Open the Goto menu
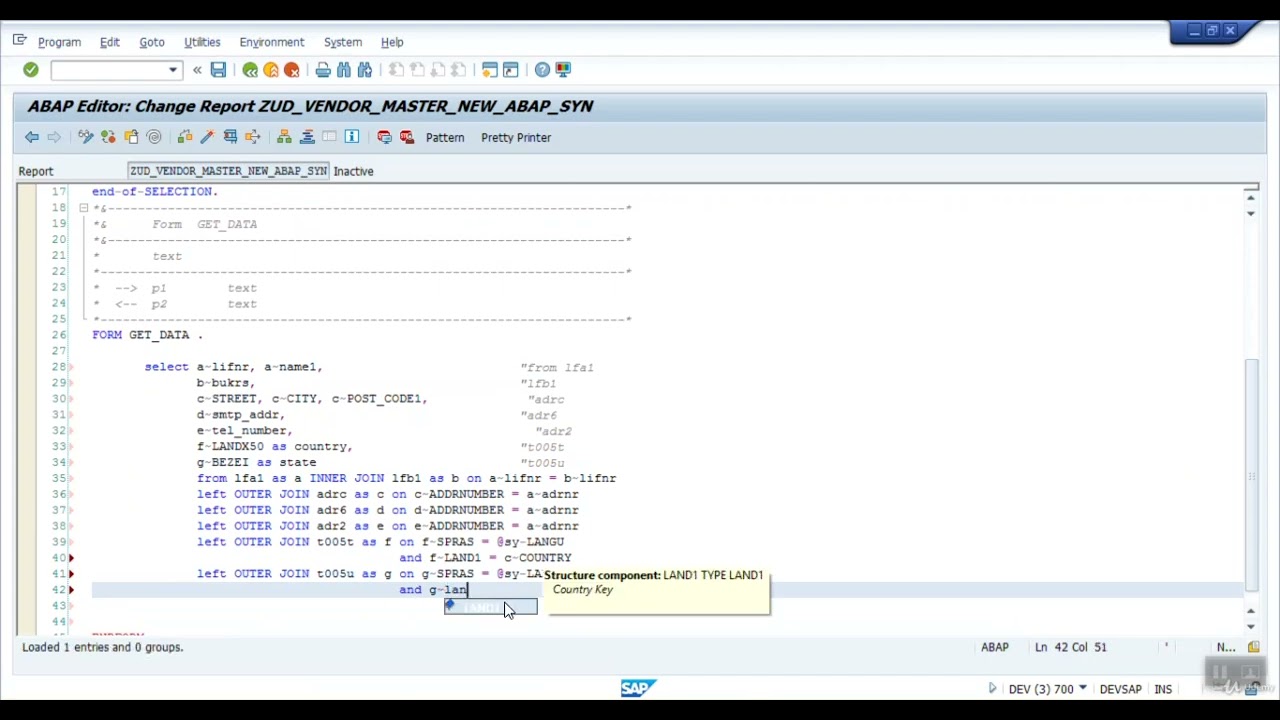The width and height of the screenshot is (1280, 720). [152, 42]
